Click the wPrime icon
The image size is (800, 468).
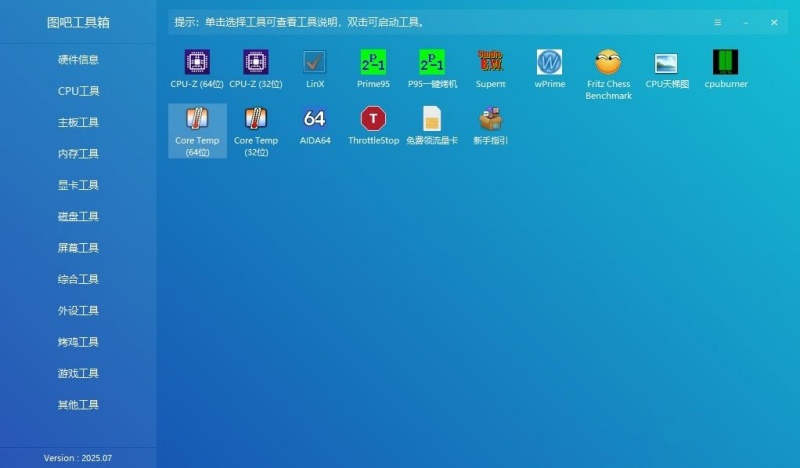[x=549, y=62]
